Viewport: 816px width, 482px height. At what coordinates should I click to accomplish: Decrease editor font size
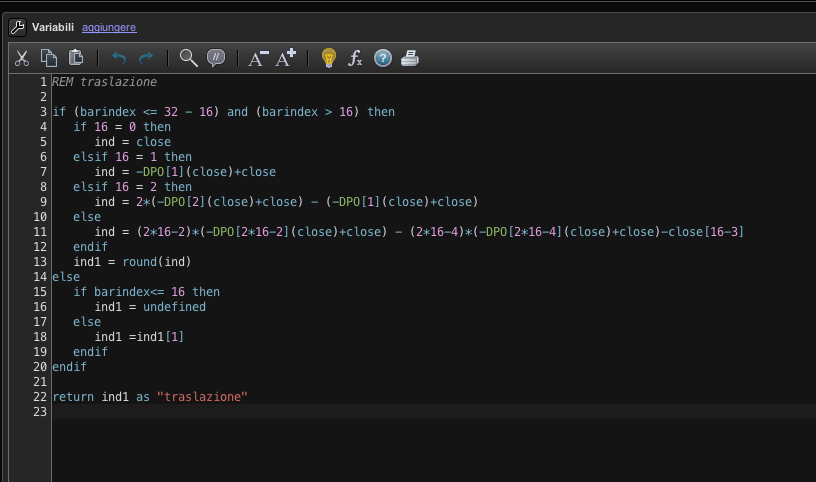[x=258, y=58]
